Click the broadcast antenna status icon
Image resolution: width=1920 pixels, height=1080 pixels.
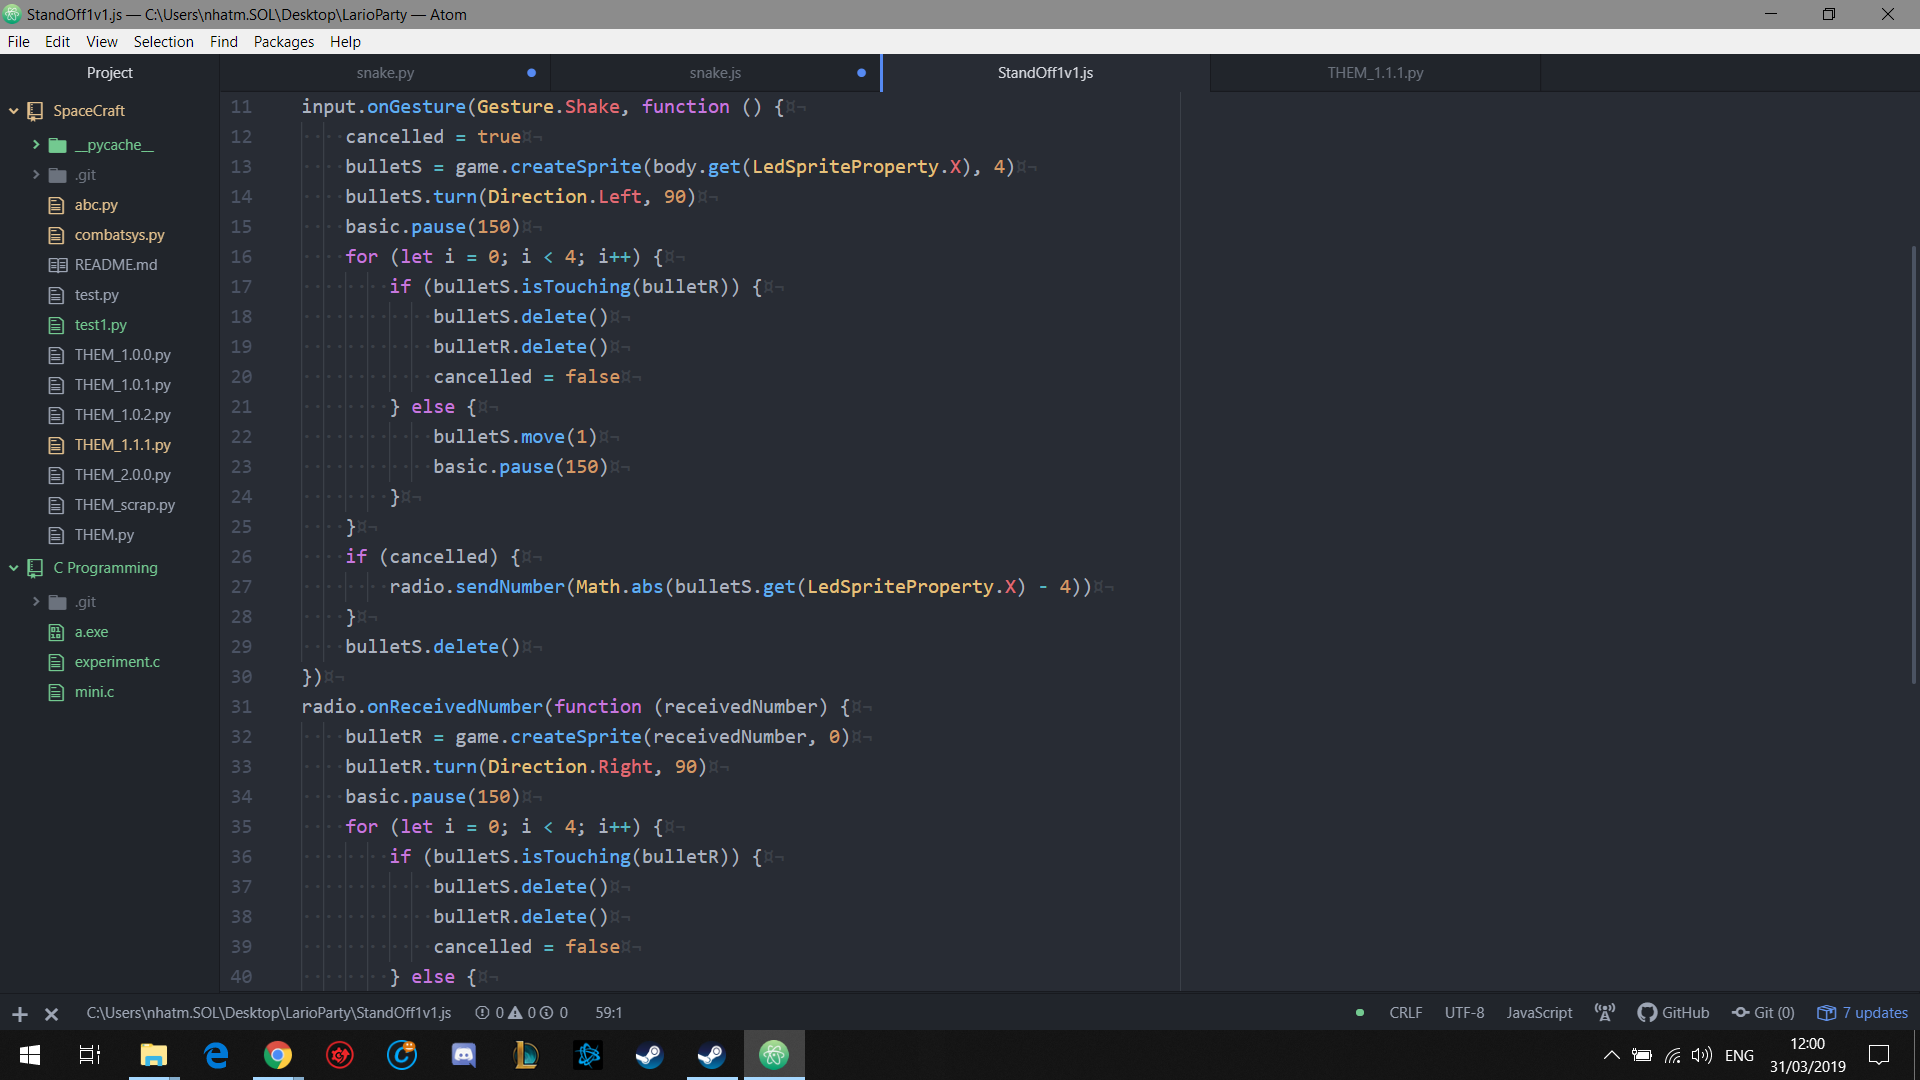tap(1604, 1013)
